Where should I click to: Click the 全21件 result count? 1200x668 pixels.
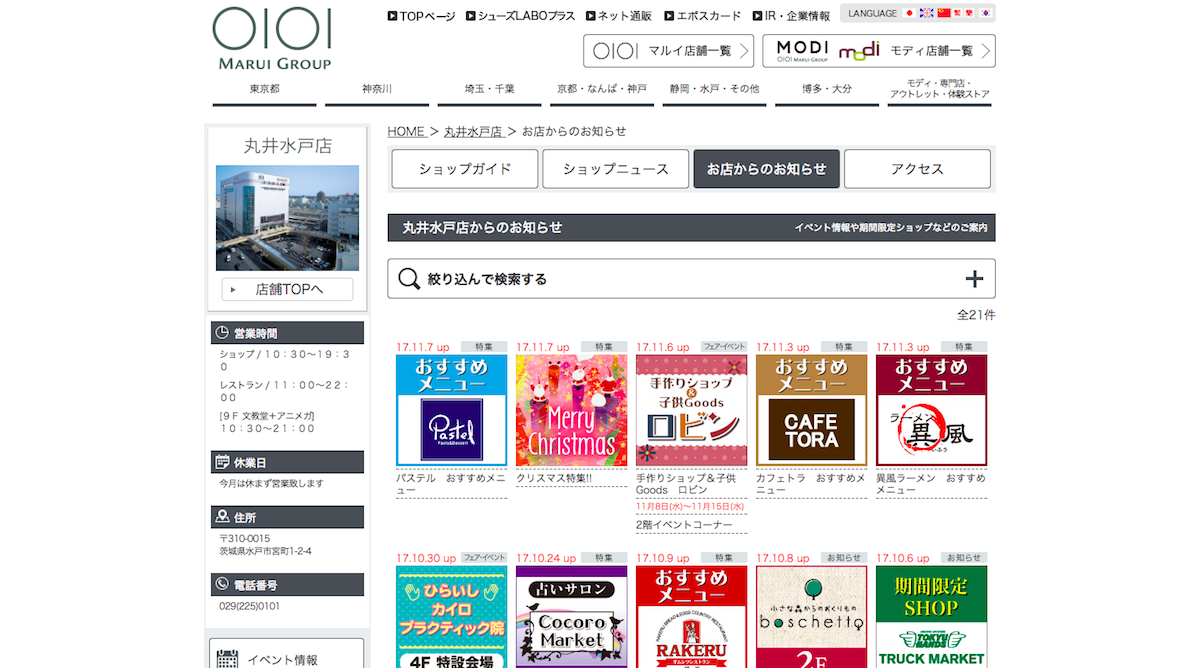pyautogui.click(x=976, y=315)
